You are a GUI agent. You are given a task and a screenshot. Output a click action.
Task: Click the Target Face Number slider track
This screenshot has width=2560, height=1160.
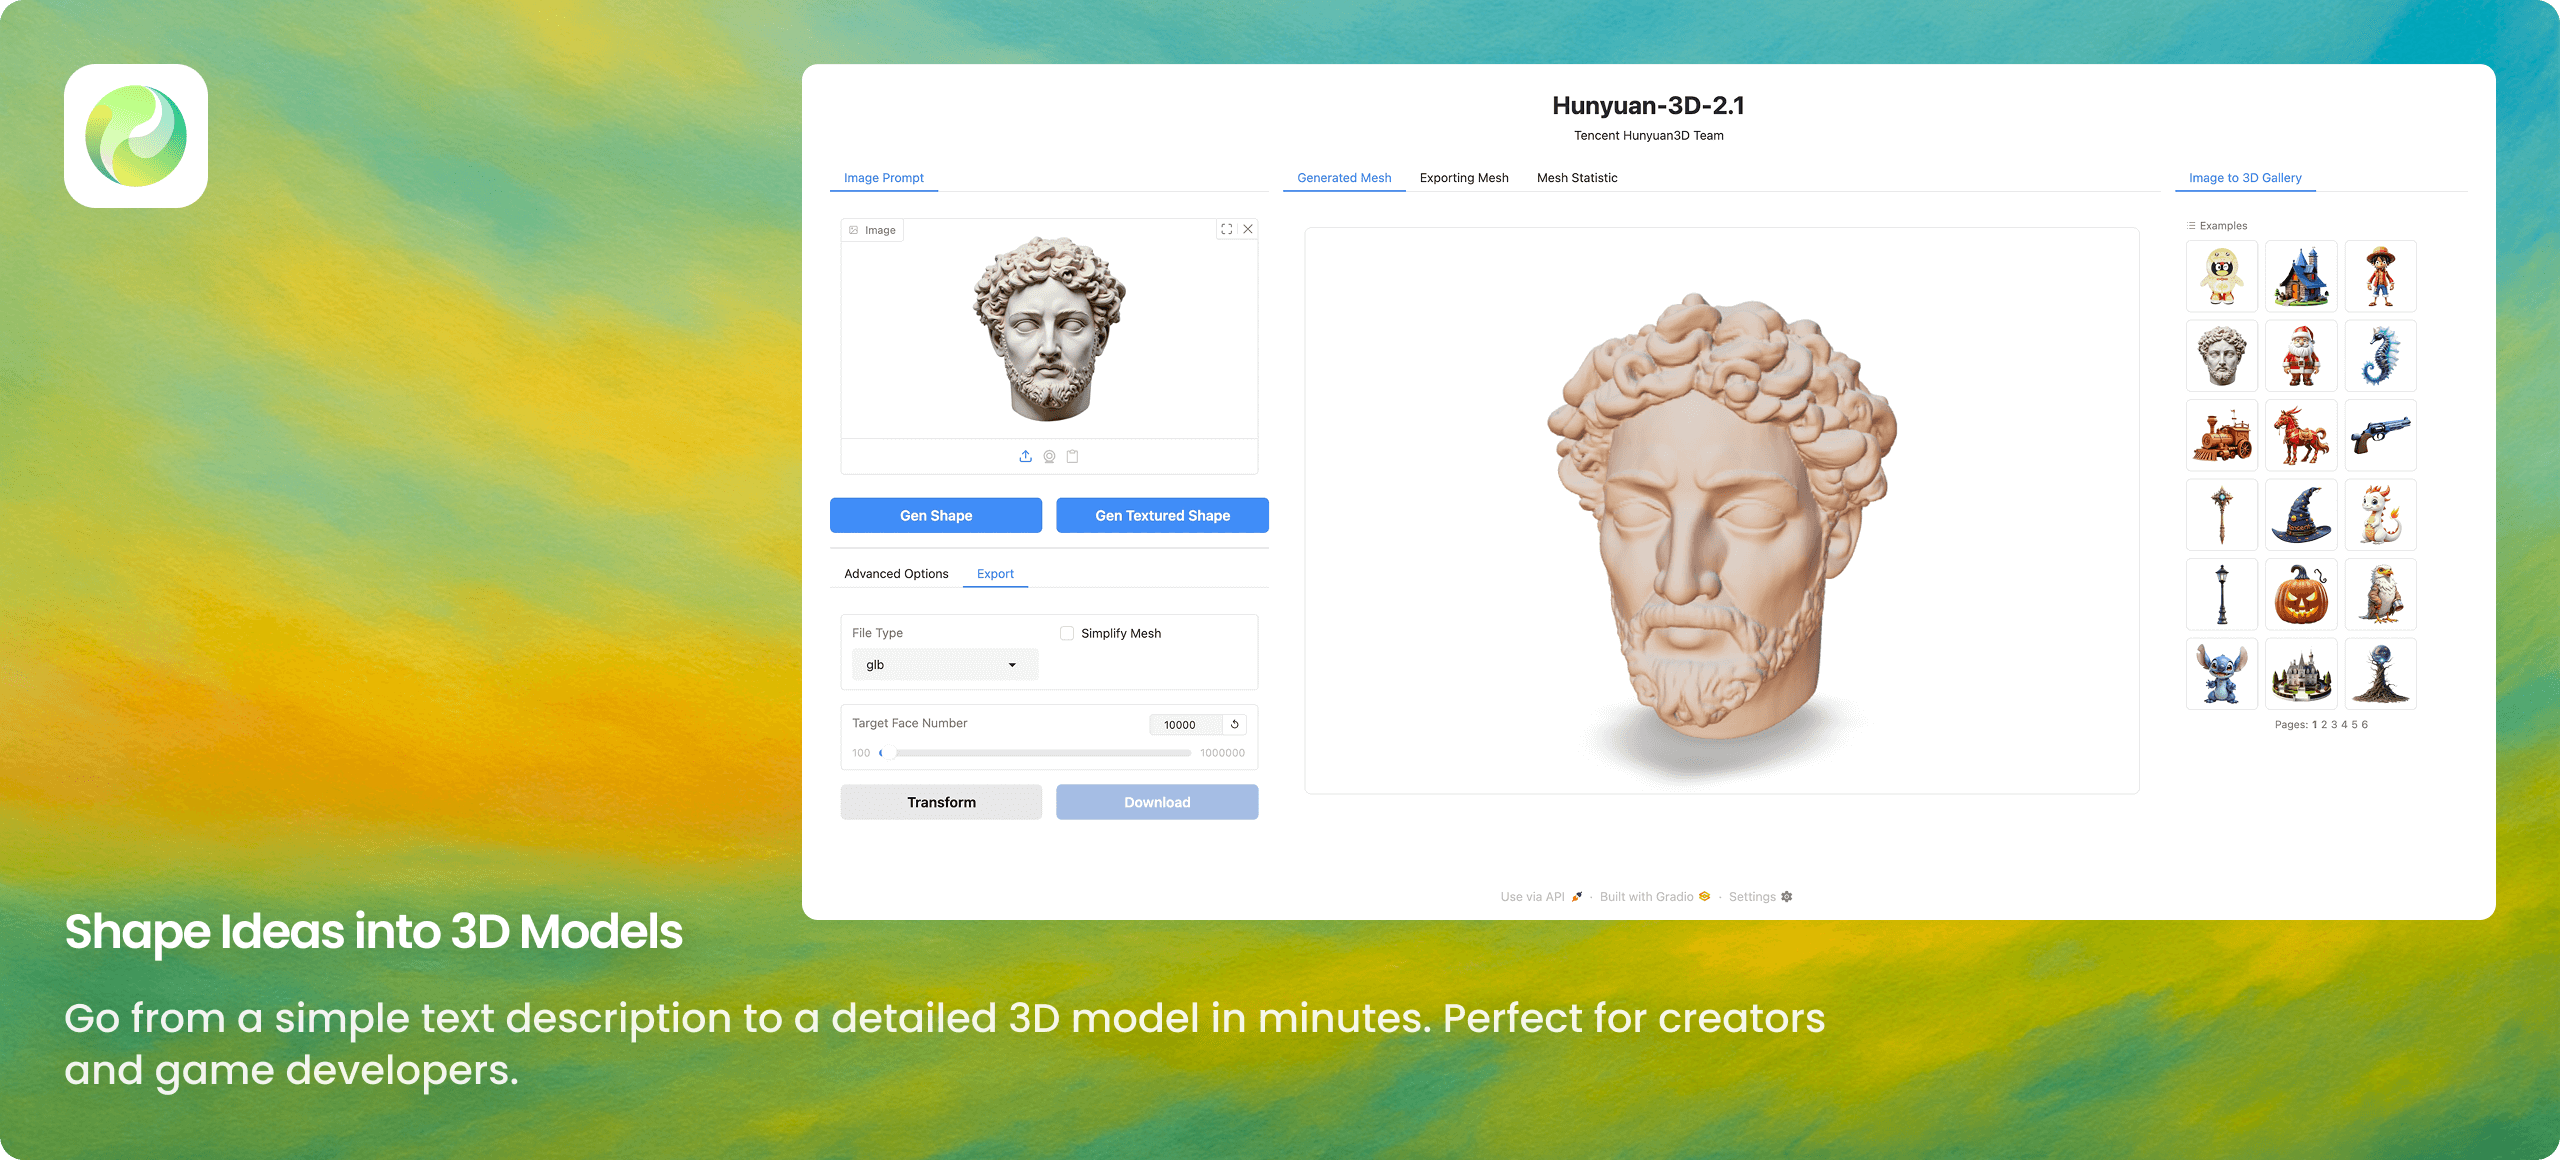click(x=1035, y=753)
